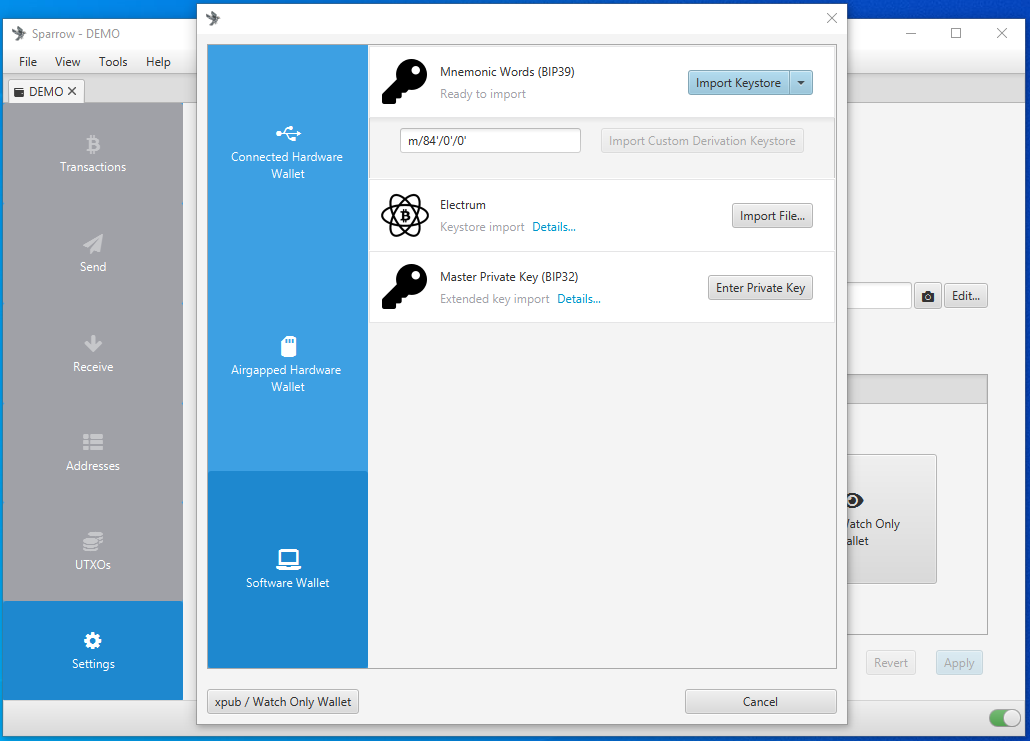Image resolution: width=1030 pixels, height=741 pixels.
Task: Select Airgapped Hardware Wallet tab
Action: [288, 365]
